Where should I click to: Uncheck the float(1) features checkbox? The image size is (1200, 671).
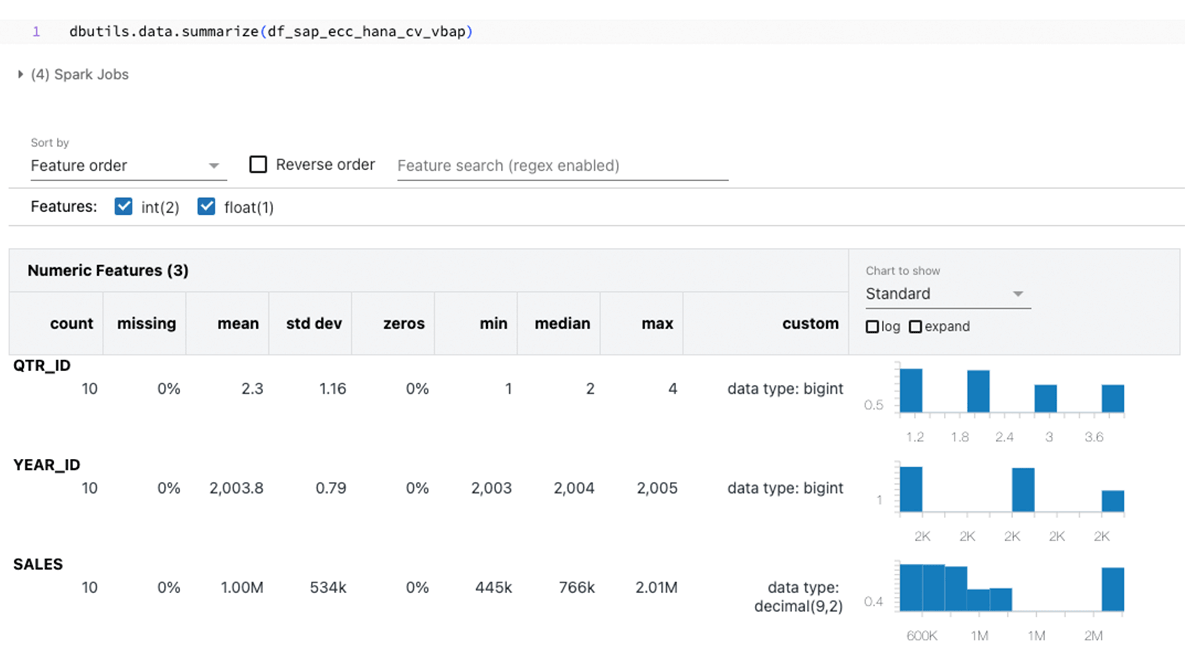pos(207,207)
